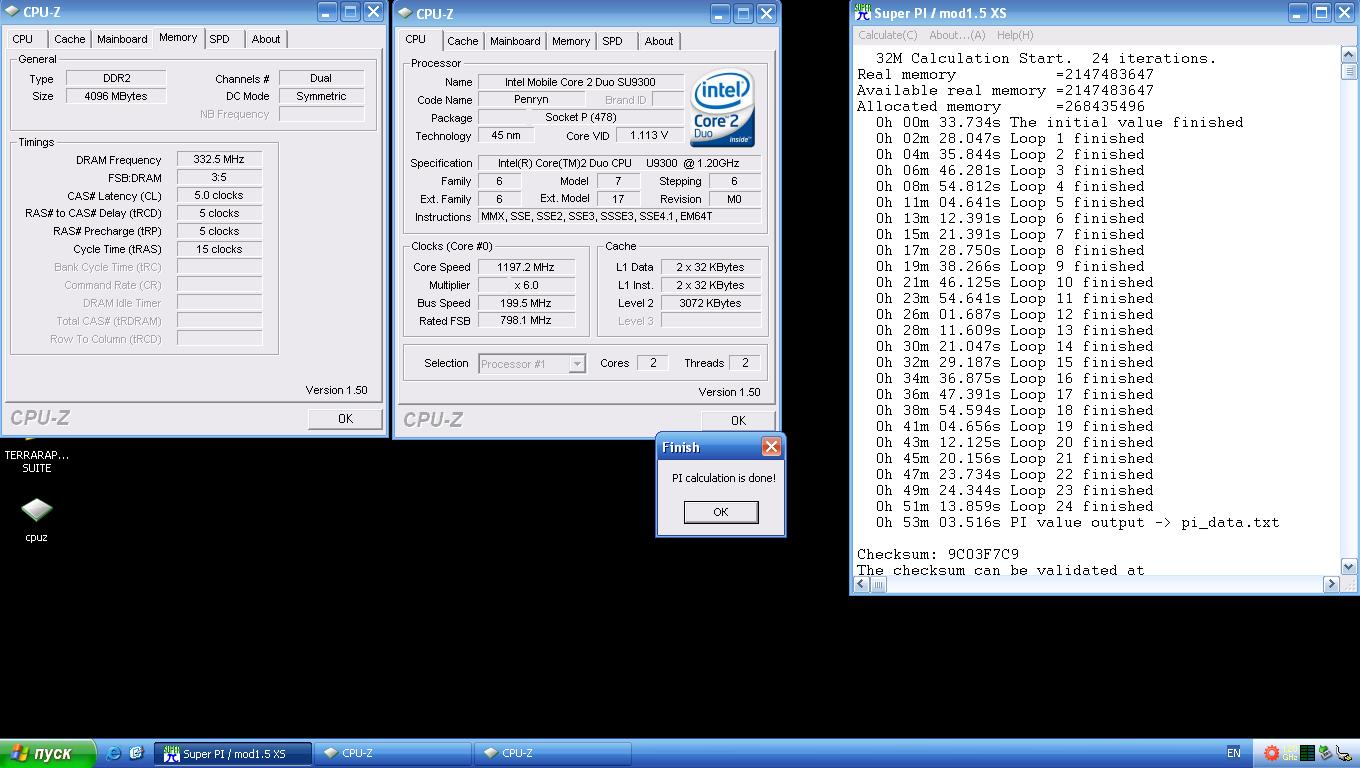The image size is (1360, 768).
Task: Click the Rated FSB 798.1 MHz value
Action: pos(525,322)
